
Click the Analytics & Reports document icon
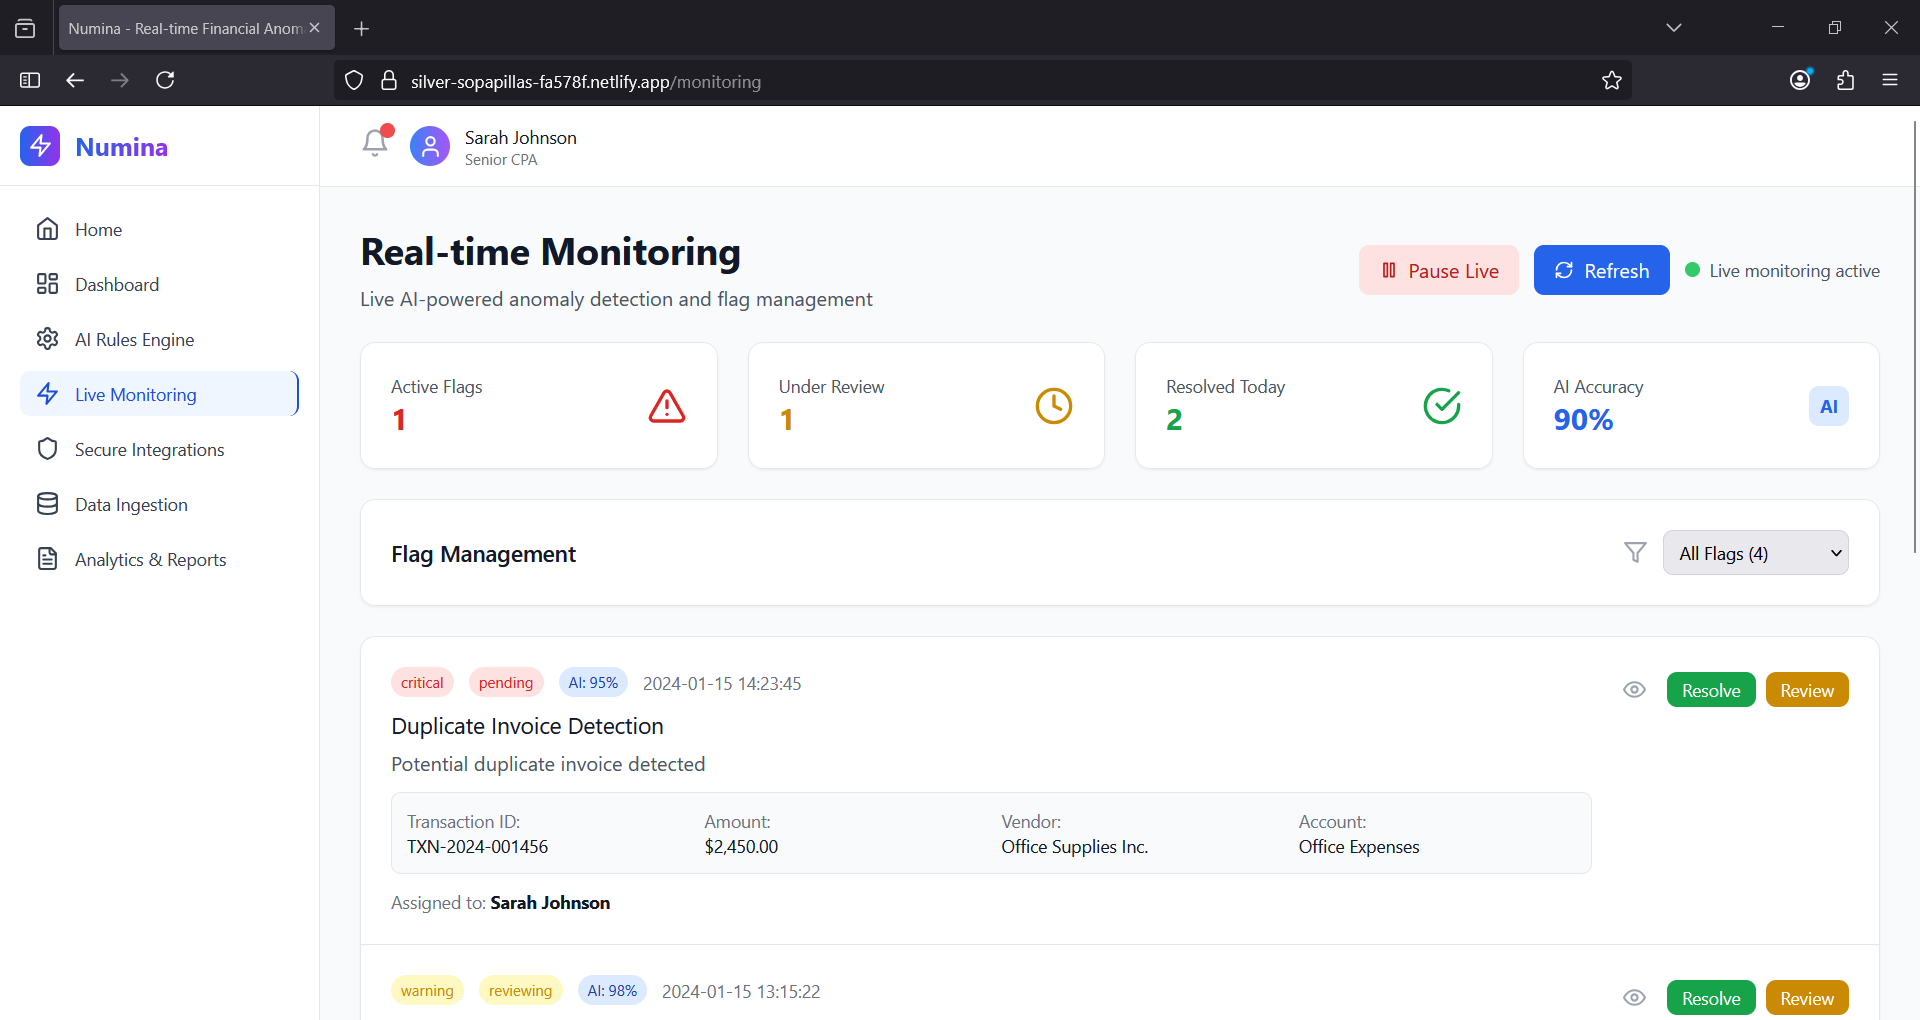[x=47, y=559]
